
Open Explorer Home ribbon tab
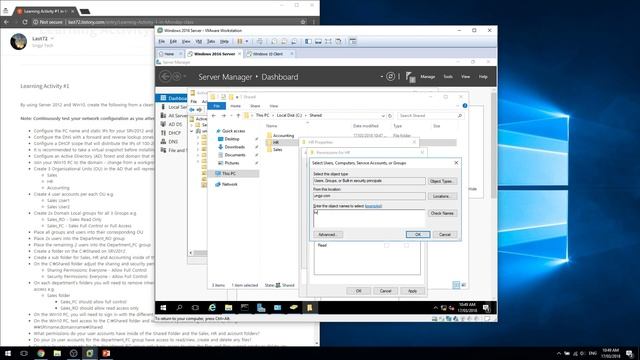tap(236, 106)
